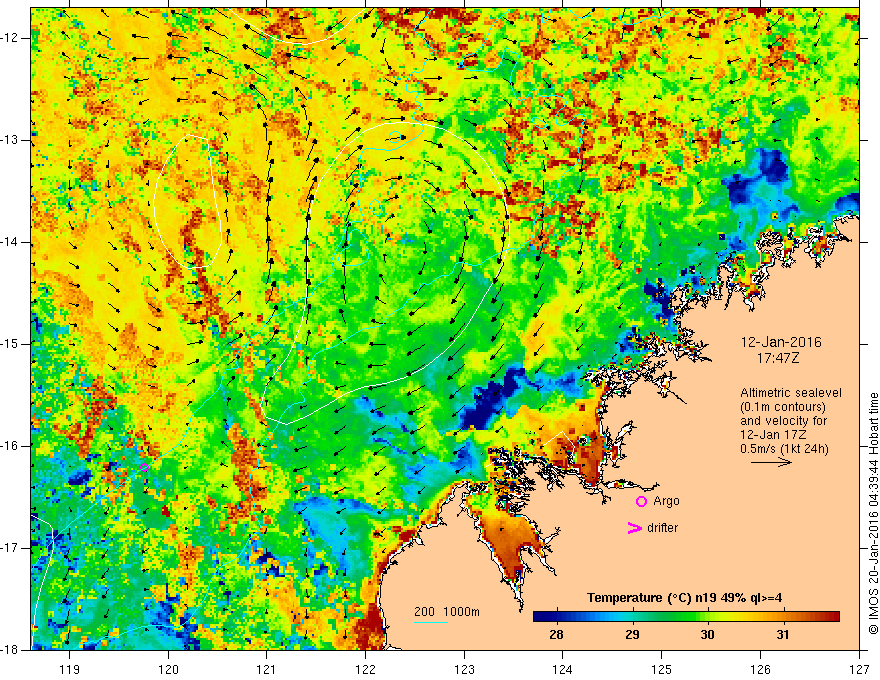Click the 'and velocity for' text
Screen dimensions: 880x680
(x=783, y=421)
